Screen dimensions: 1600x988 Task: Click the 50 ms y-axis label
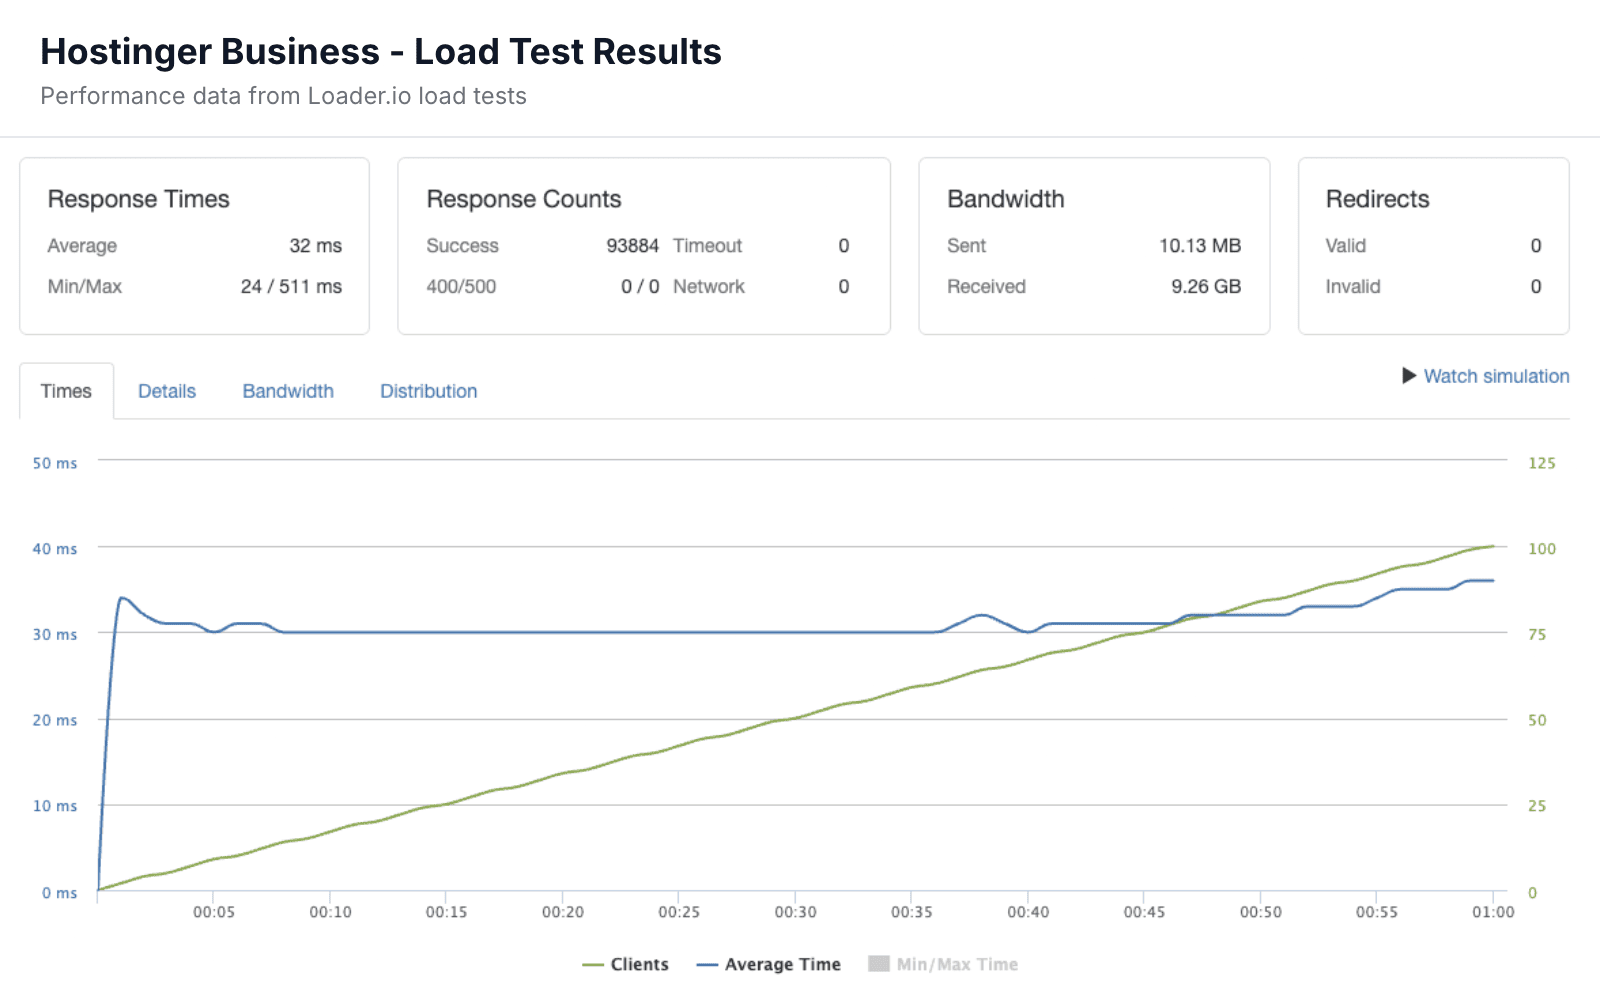coord(53,463)
